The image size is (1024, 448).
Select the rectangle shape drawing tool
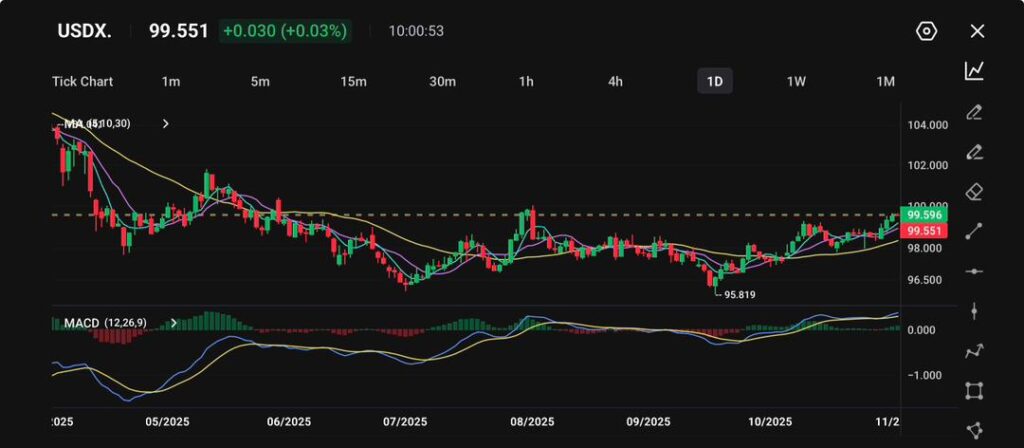974,391
